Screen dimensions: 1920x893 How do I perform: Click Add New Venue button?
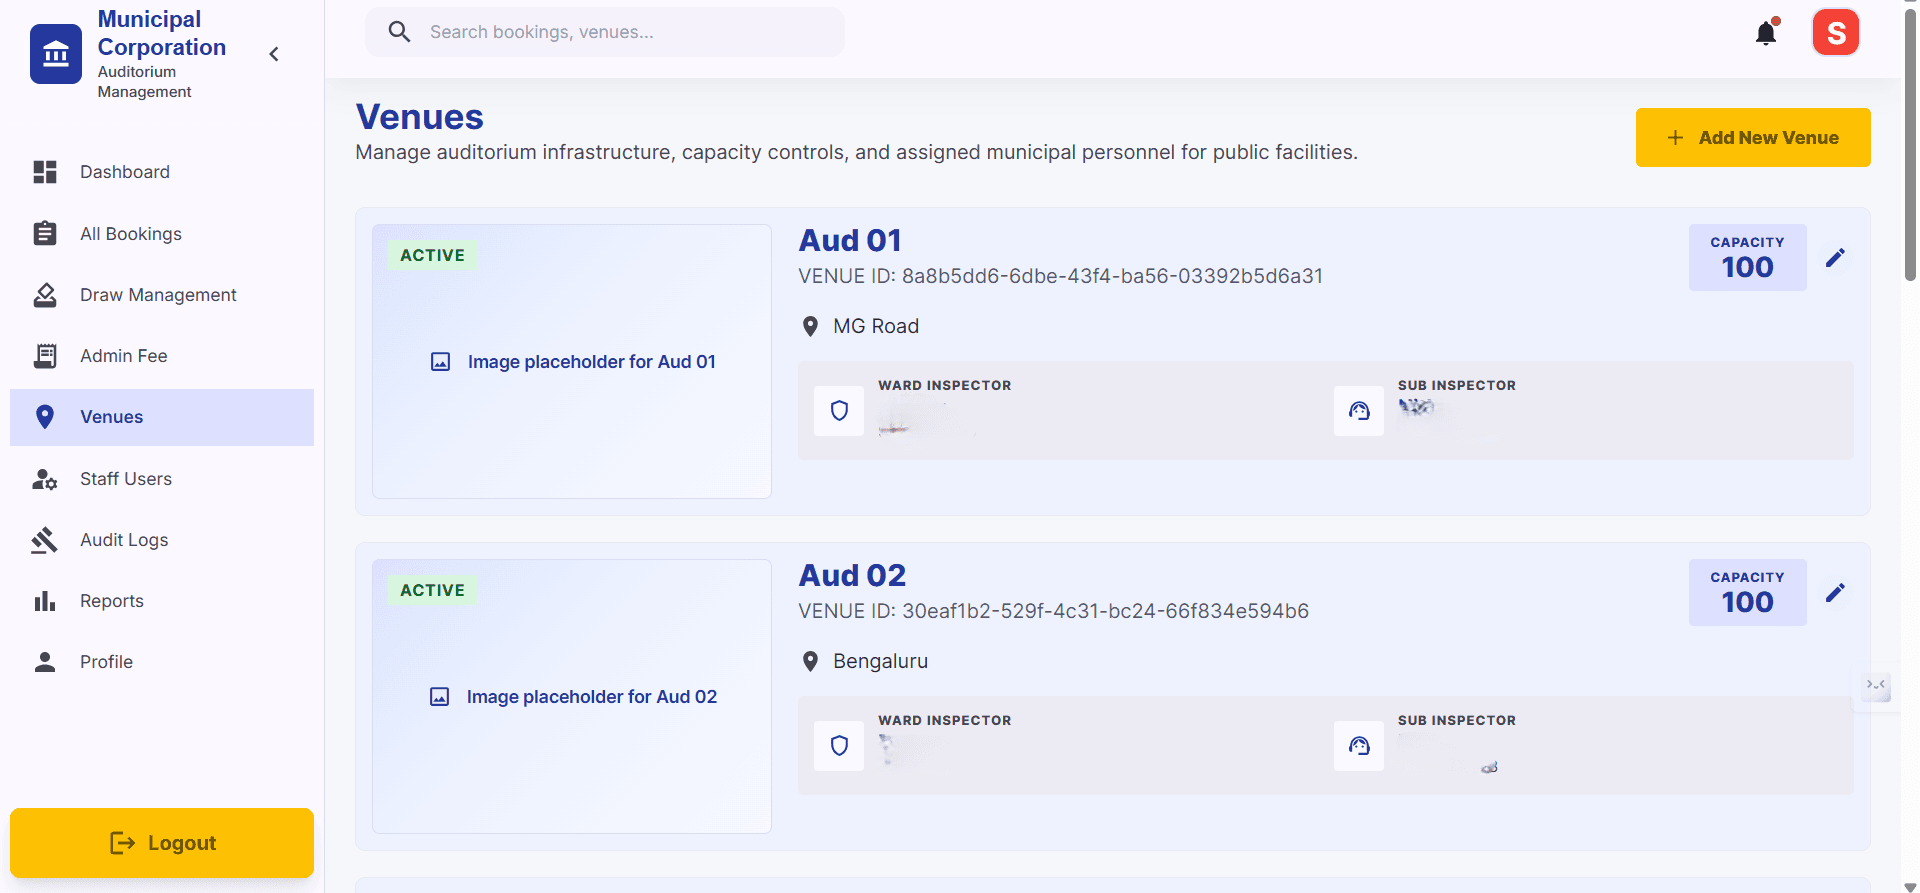tap(1753, 138)
